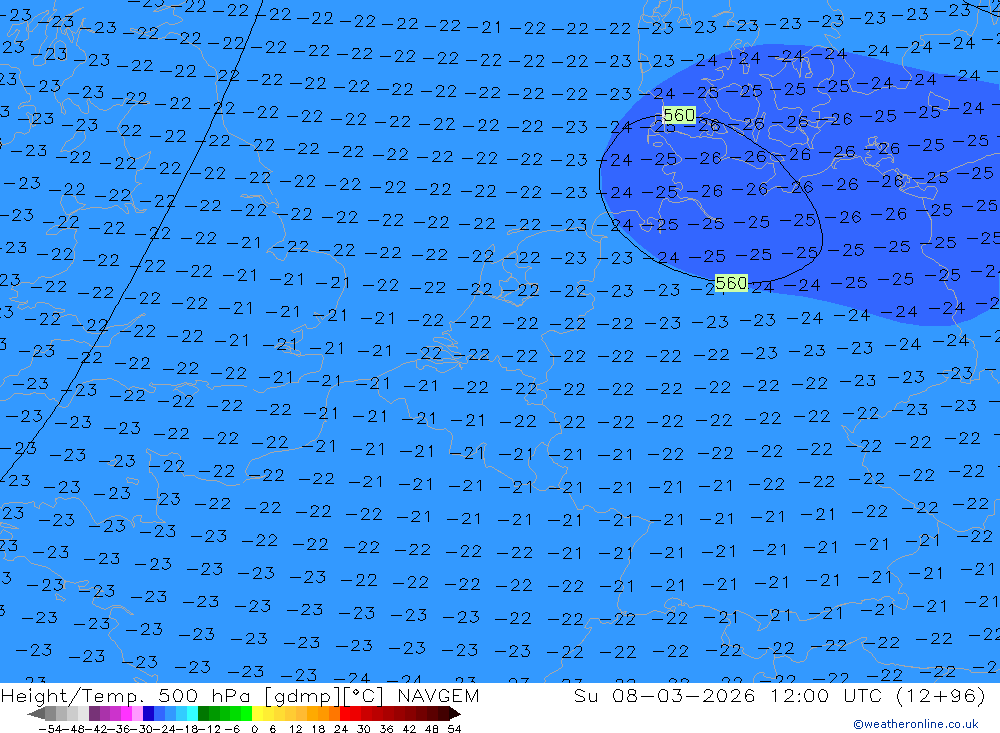The height and width of the screenshot is (733, 1000).
Task: Click the NAVGEM model name text
Action: click(439, 696)
